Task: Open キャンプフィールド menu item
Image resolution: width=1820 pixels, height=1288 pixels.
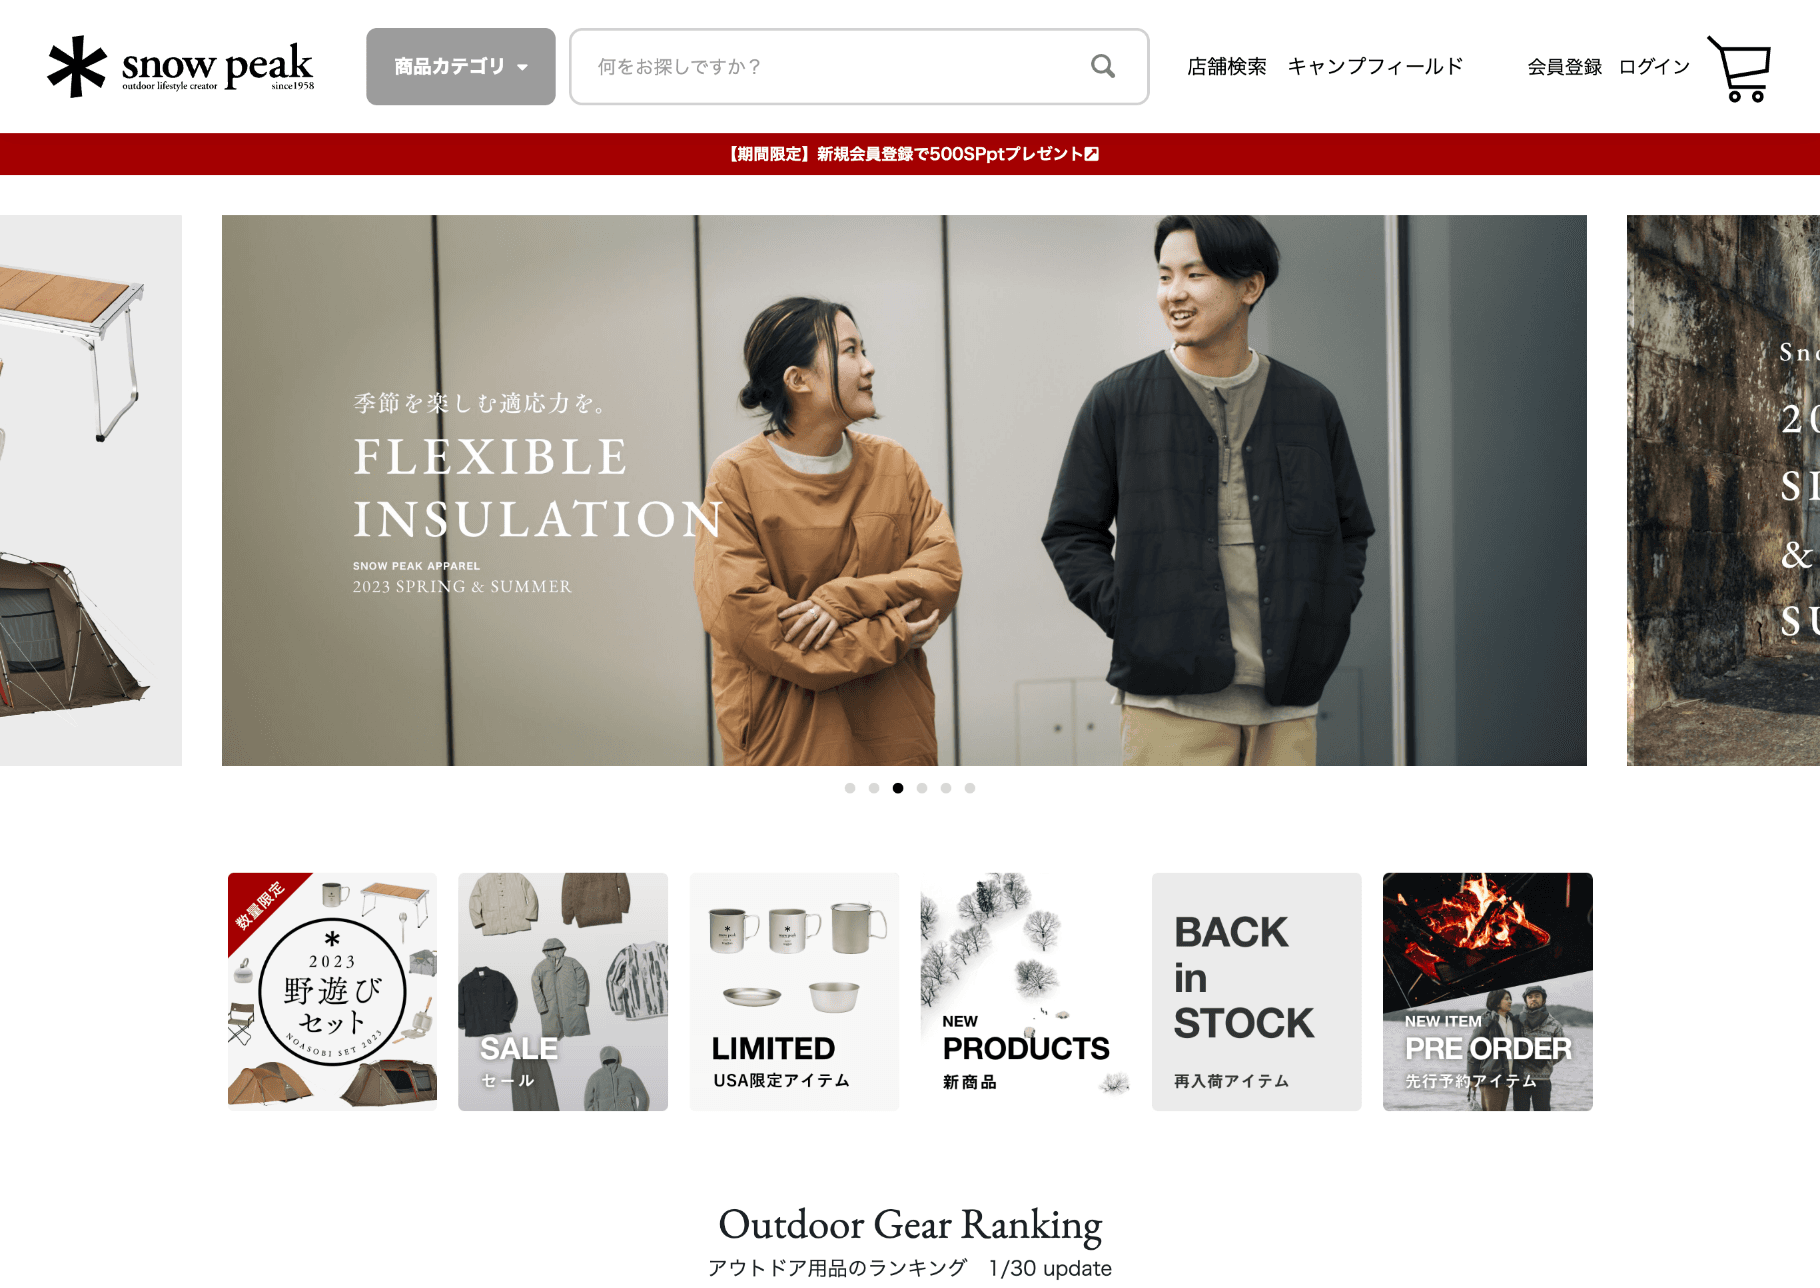Action: pyautogui.click(x=1375, y=66)
